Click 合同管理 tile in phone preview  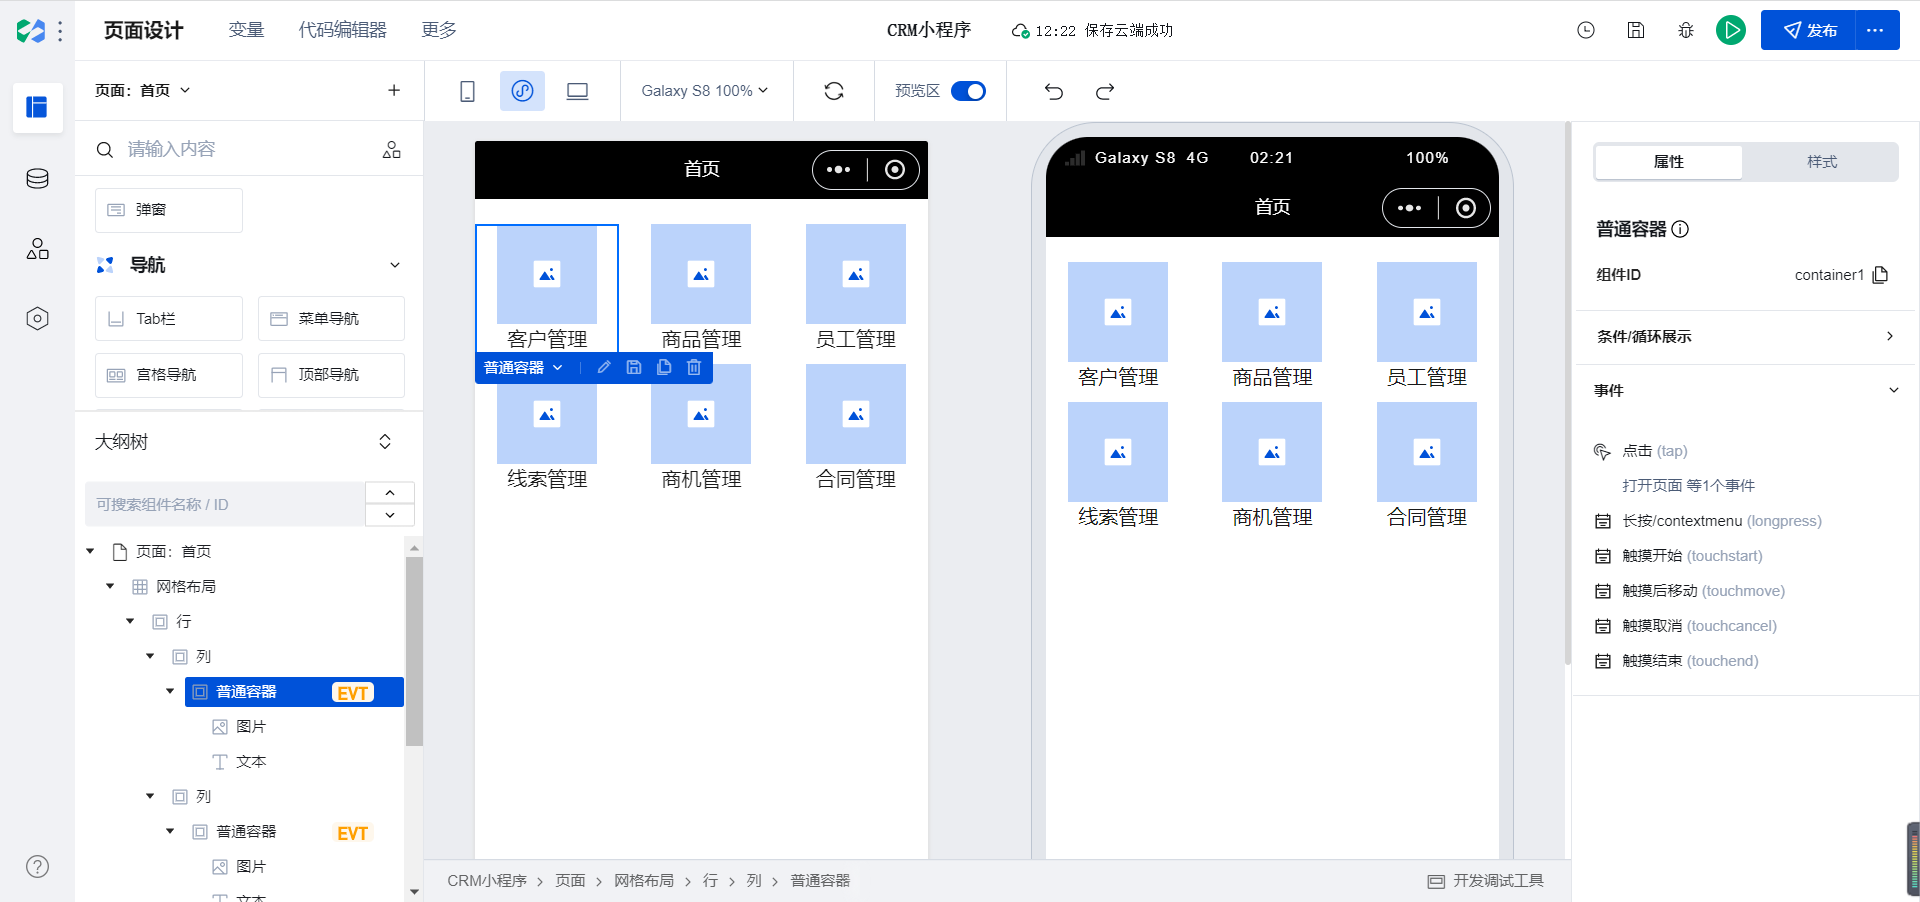click(1427, 465)
